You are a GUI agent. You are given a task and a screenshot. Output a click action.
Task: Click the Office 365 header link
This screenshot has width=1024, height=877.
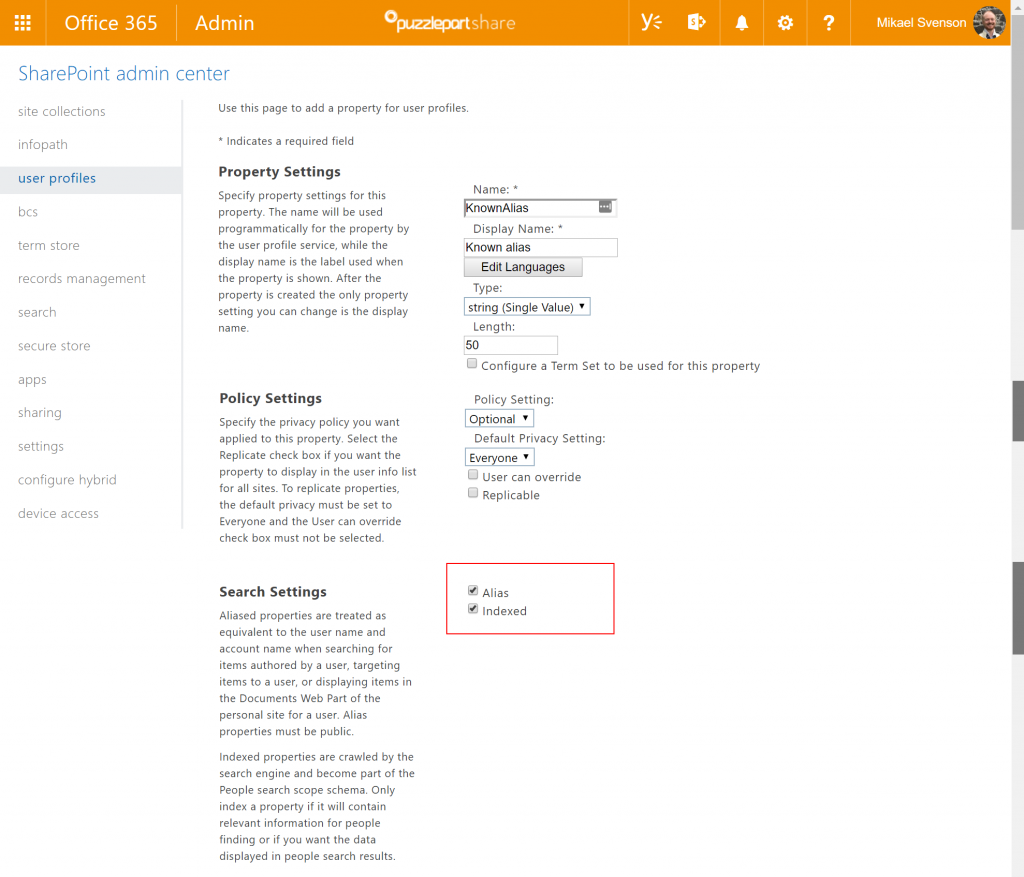coord(111,23)
